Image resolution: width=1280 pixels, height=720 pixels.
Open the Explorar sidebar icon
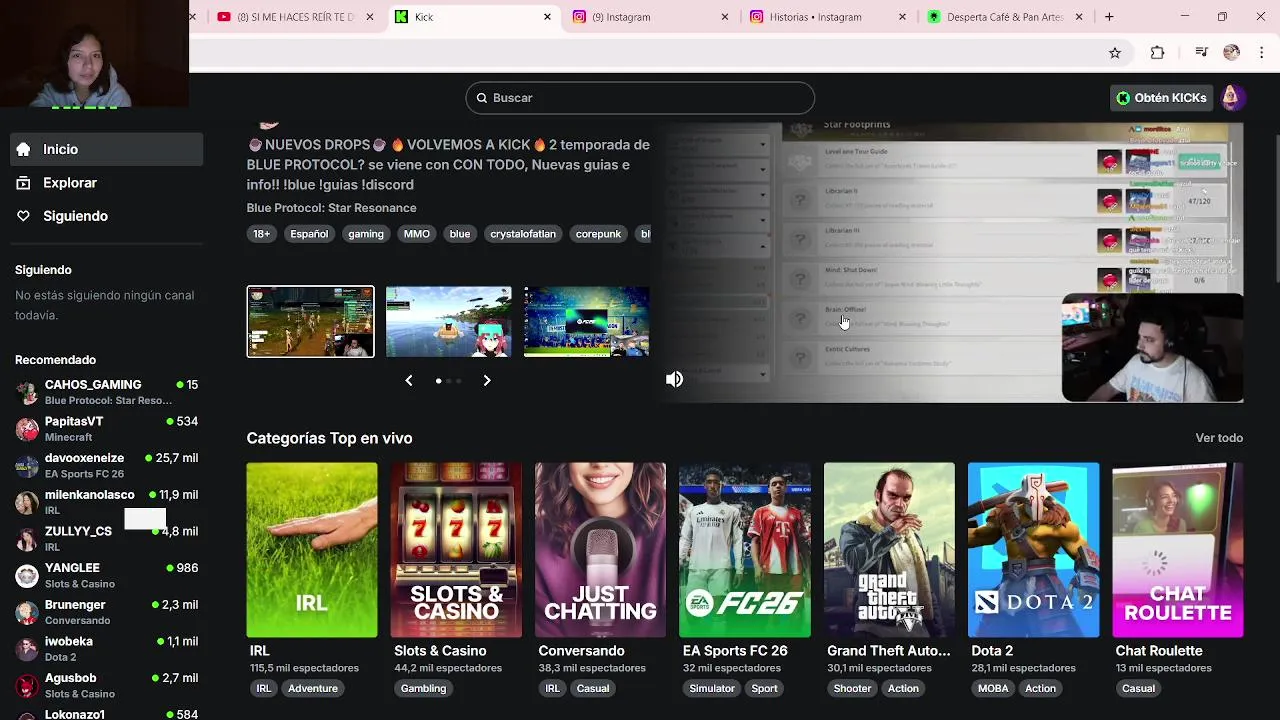[x=23, y=183]
